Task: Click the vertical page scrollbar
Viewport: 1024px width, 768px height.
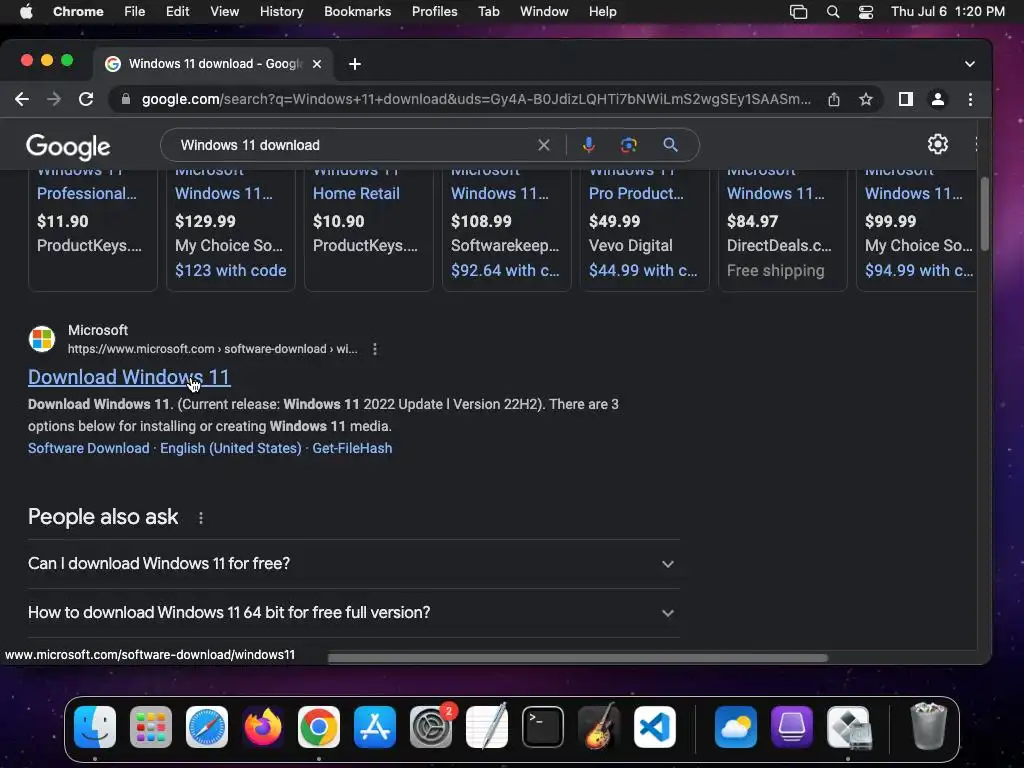Action: (984, 212)
